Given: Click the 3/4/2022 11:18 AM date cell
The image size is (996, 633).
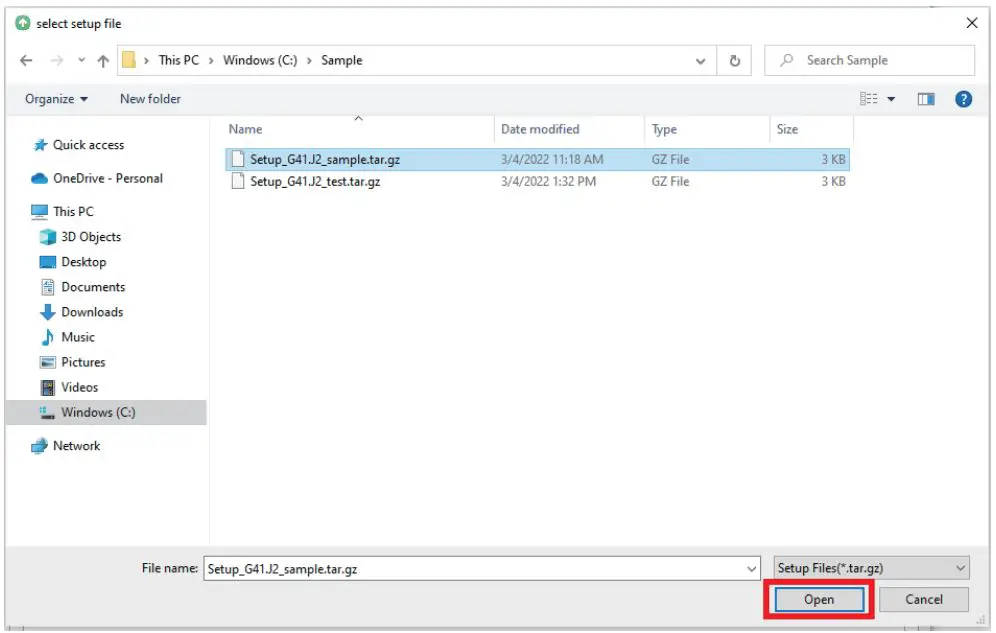Looking at the screenshot, I should coord(552,159).
